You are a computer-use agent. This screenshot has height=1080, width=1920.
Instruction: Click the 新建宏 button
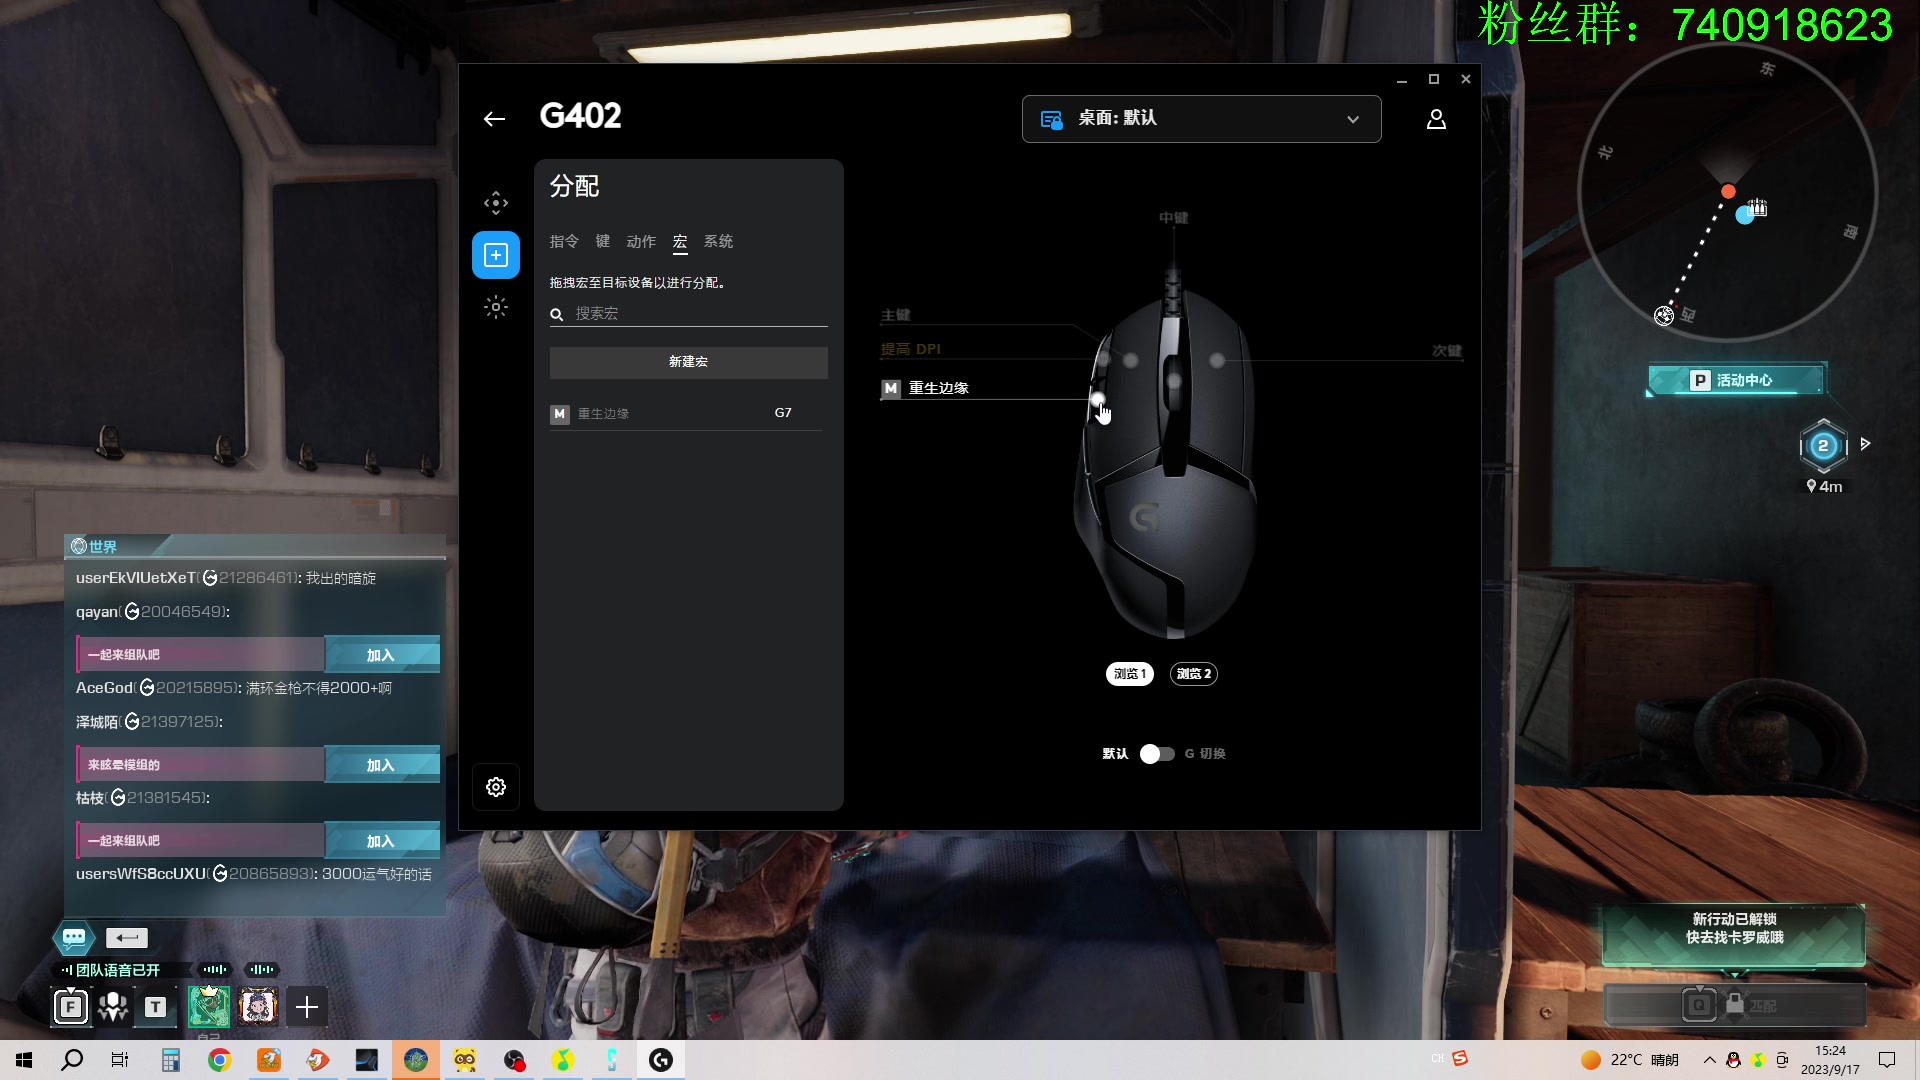[689, 362]
